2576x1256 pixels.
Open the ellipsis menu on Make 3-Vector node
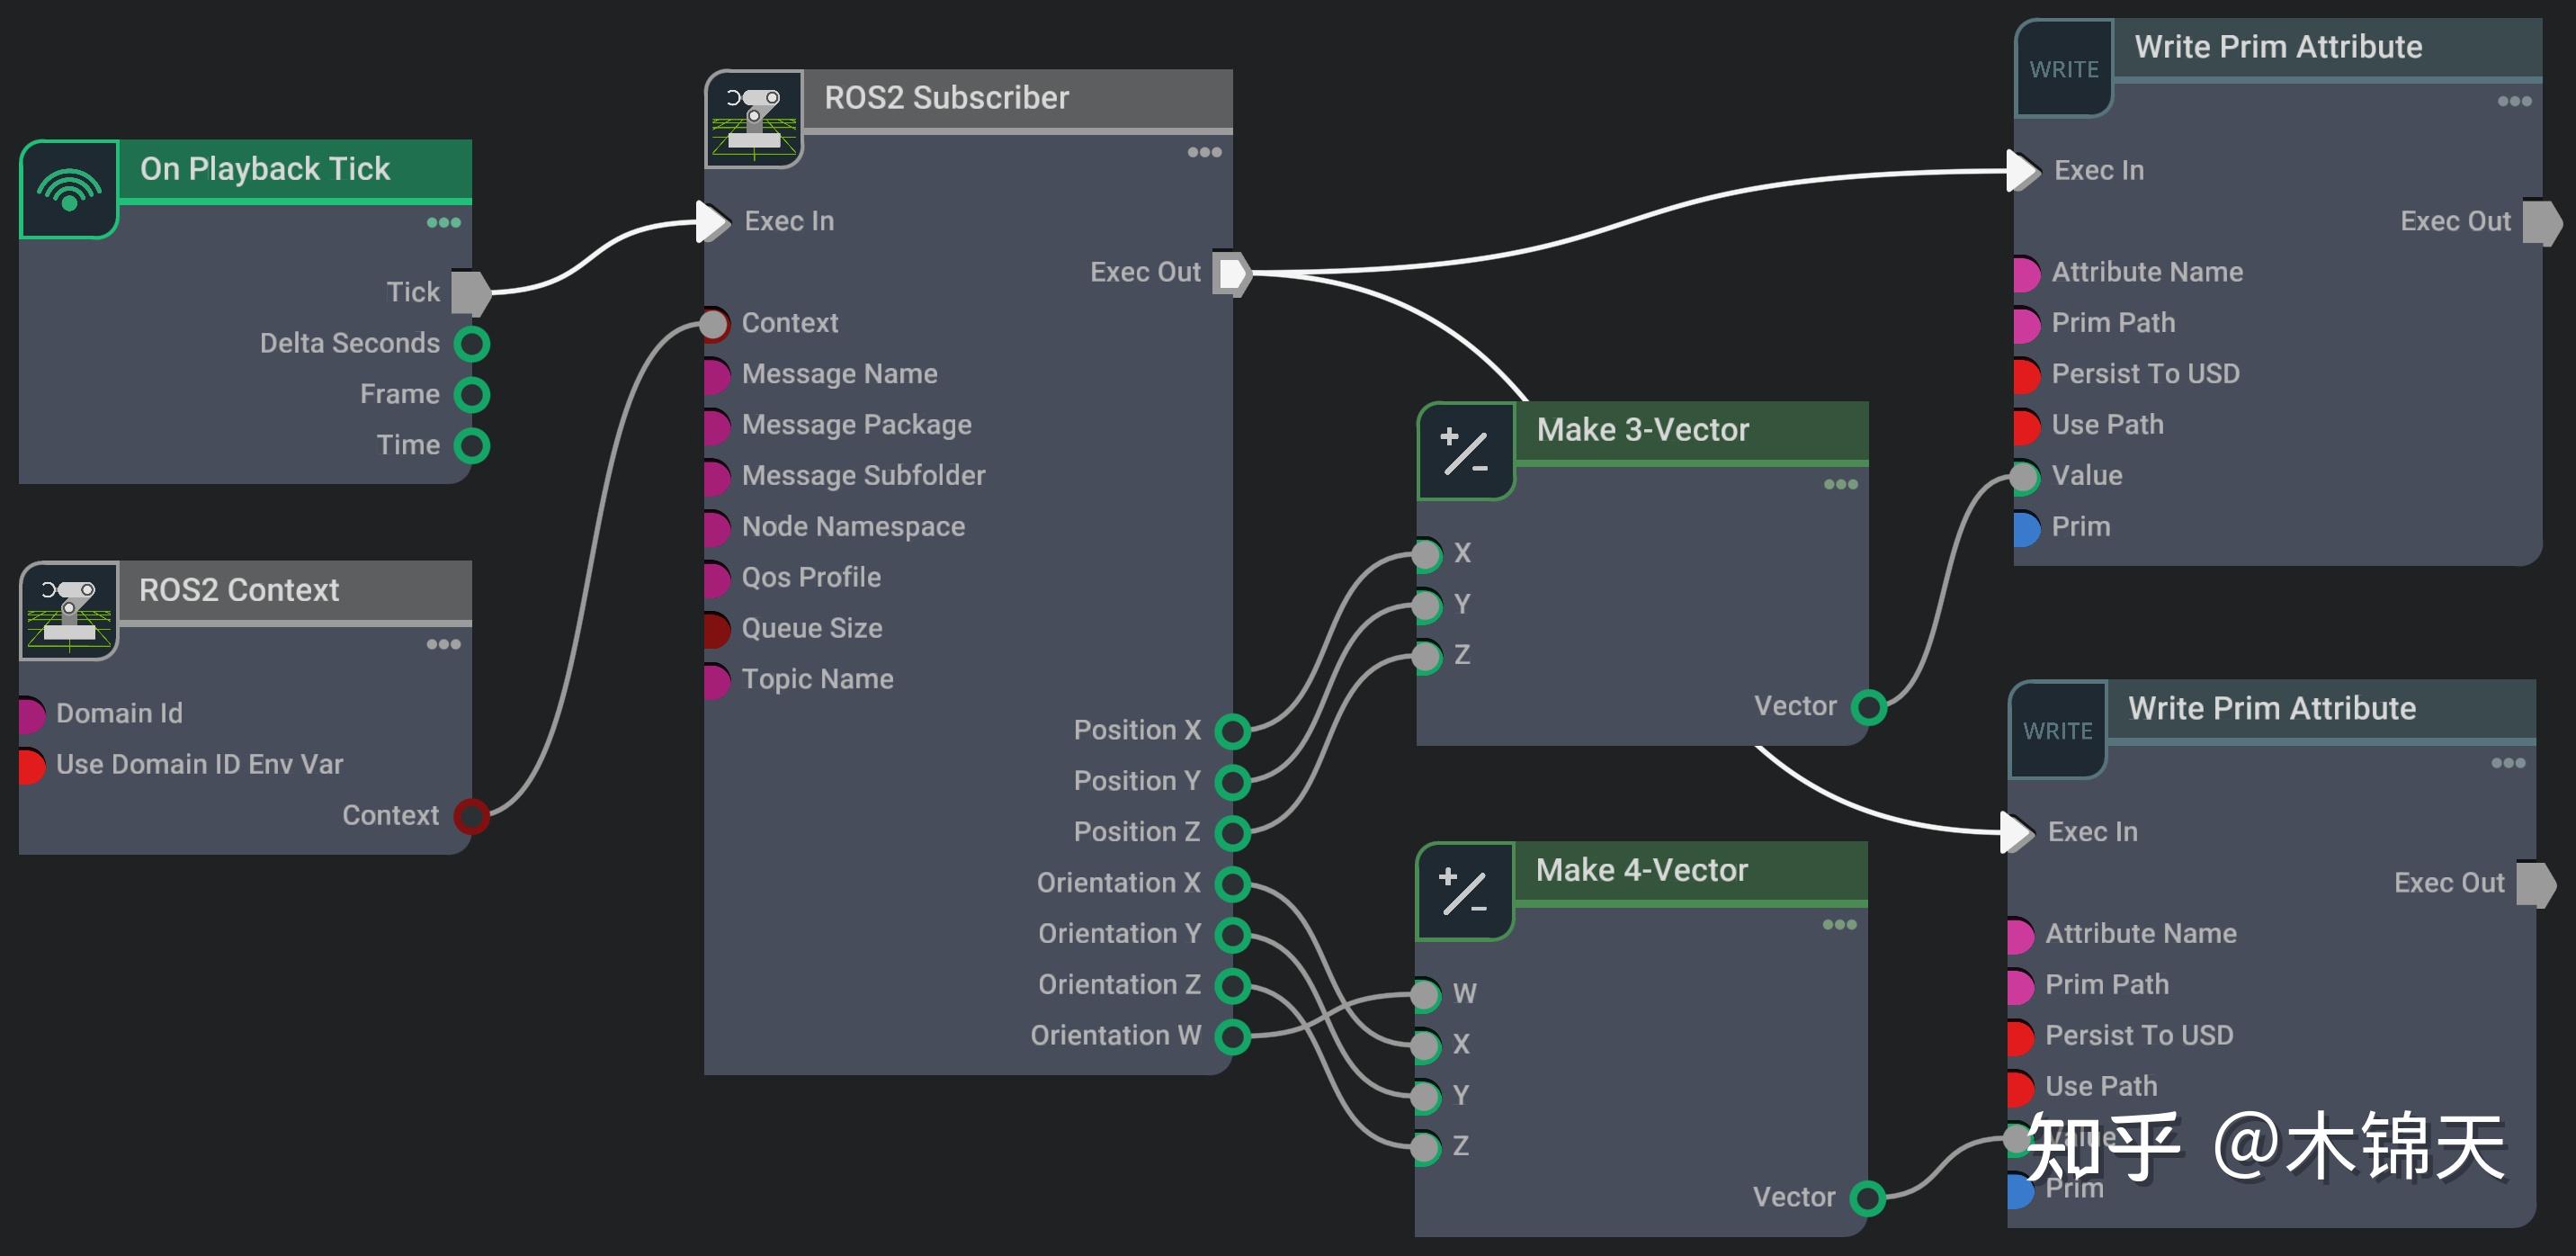click(1840, 484)
